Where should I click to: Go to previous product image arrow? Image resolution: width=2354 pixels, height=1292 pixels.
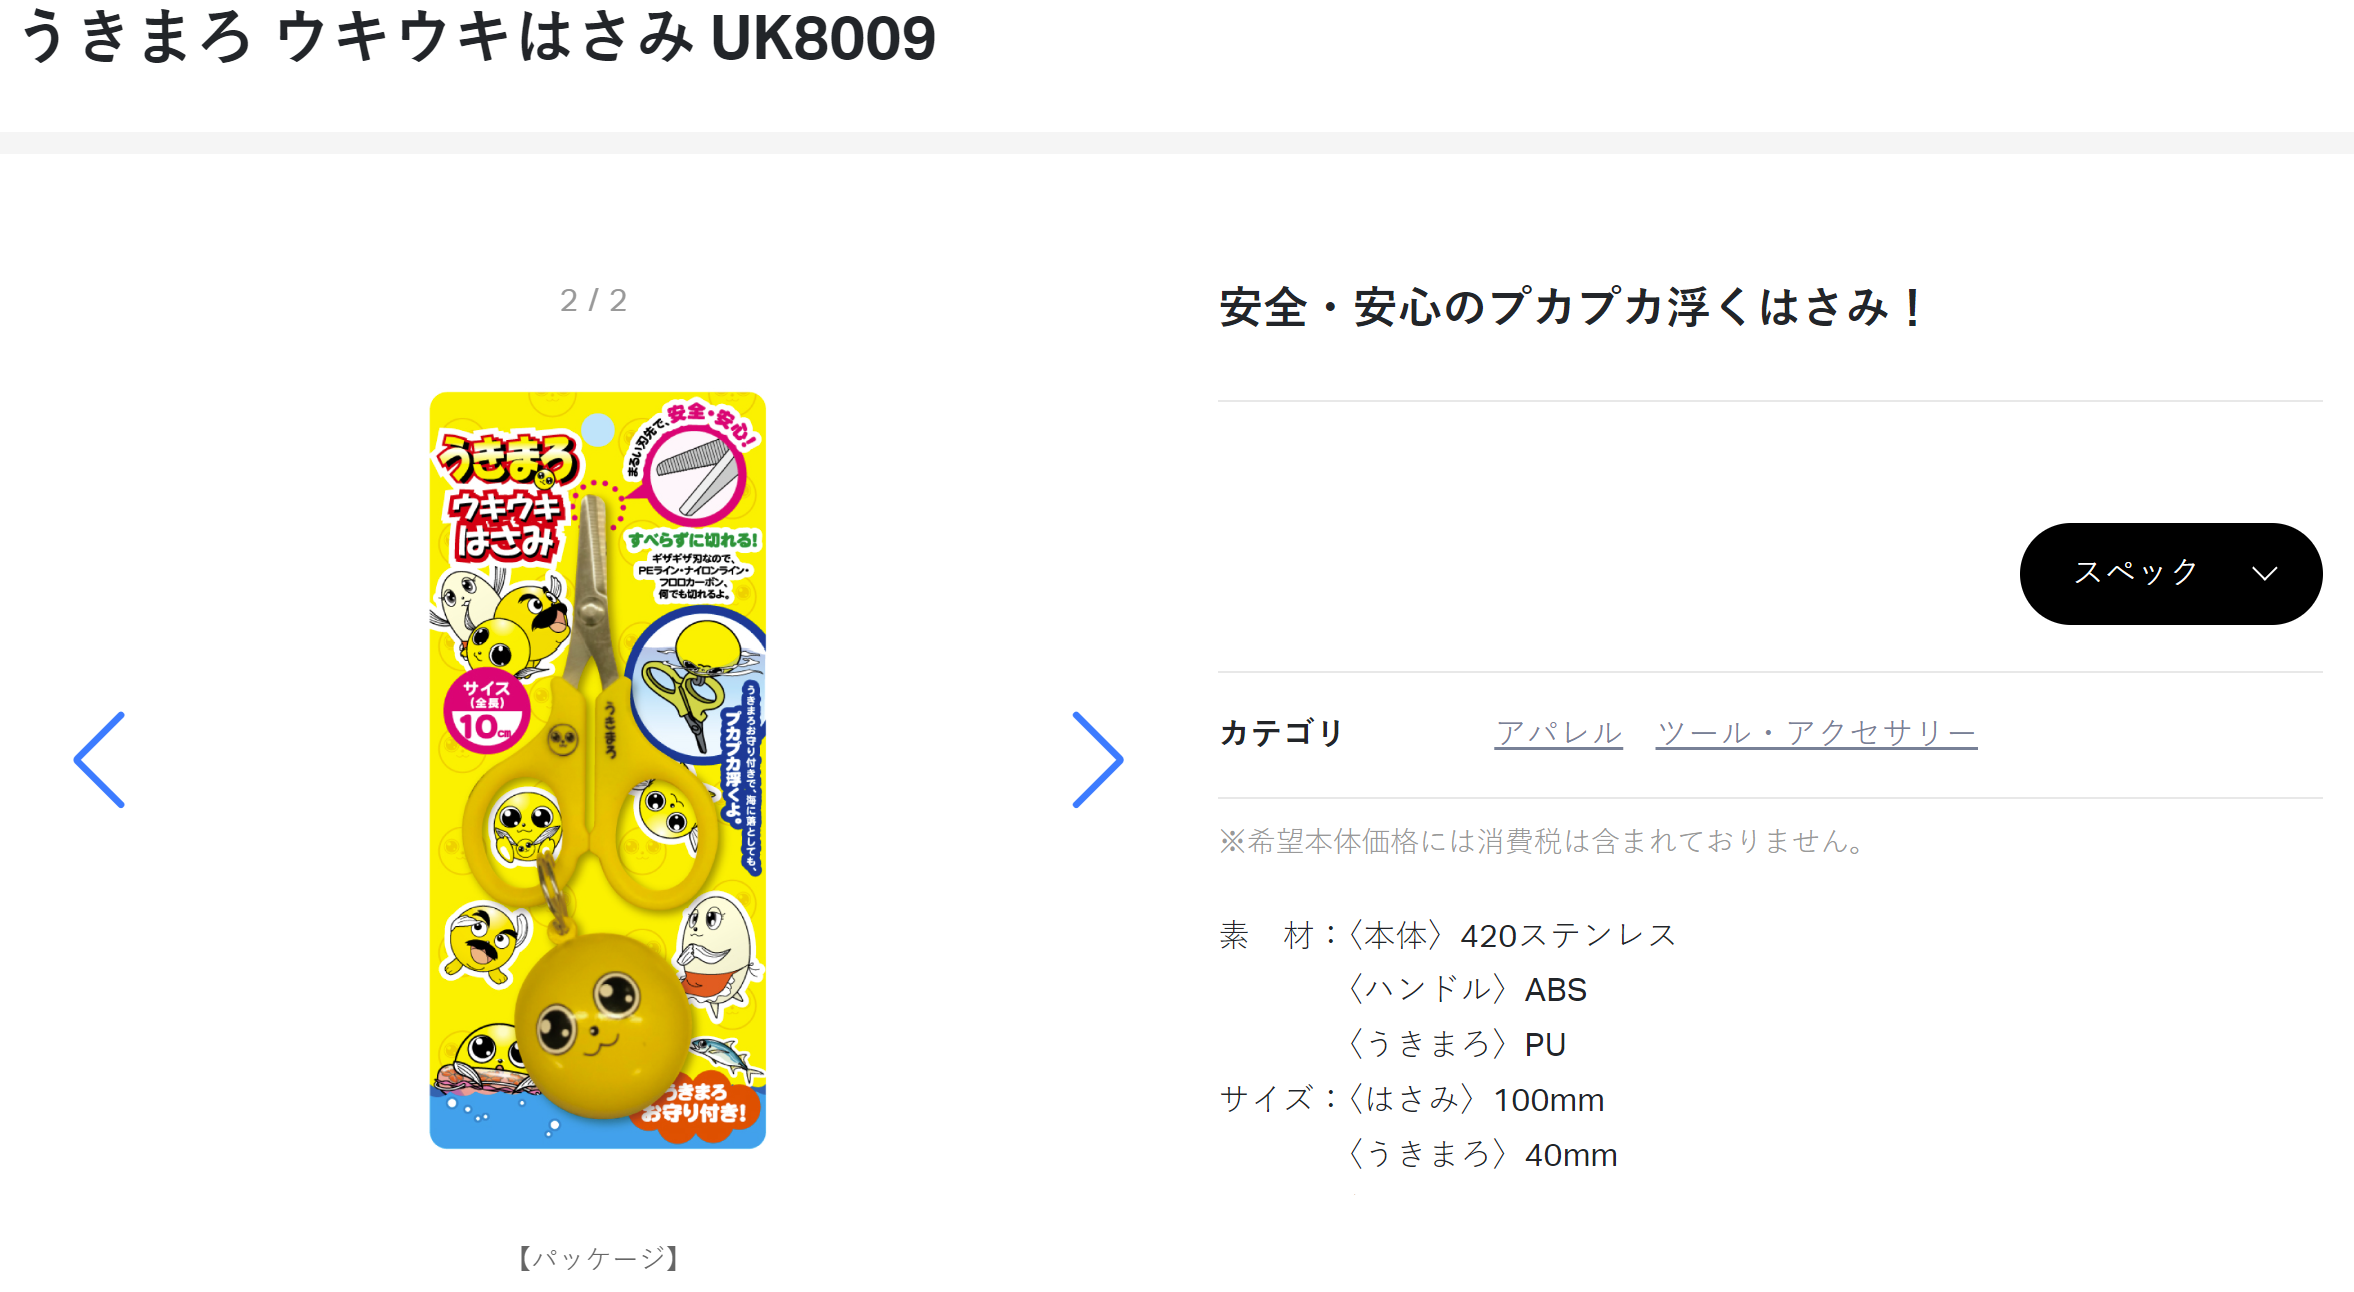tap(99, 760)
